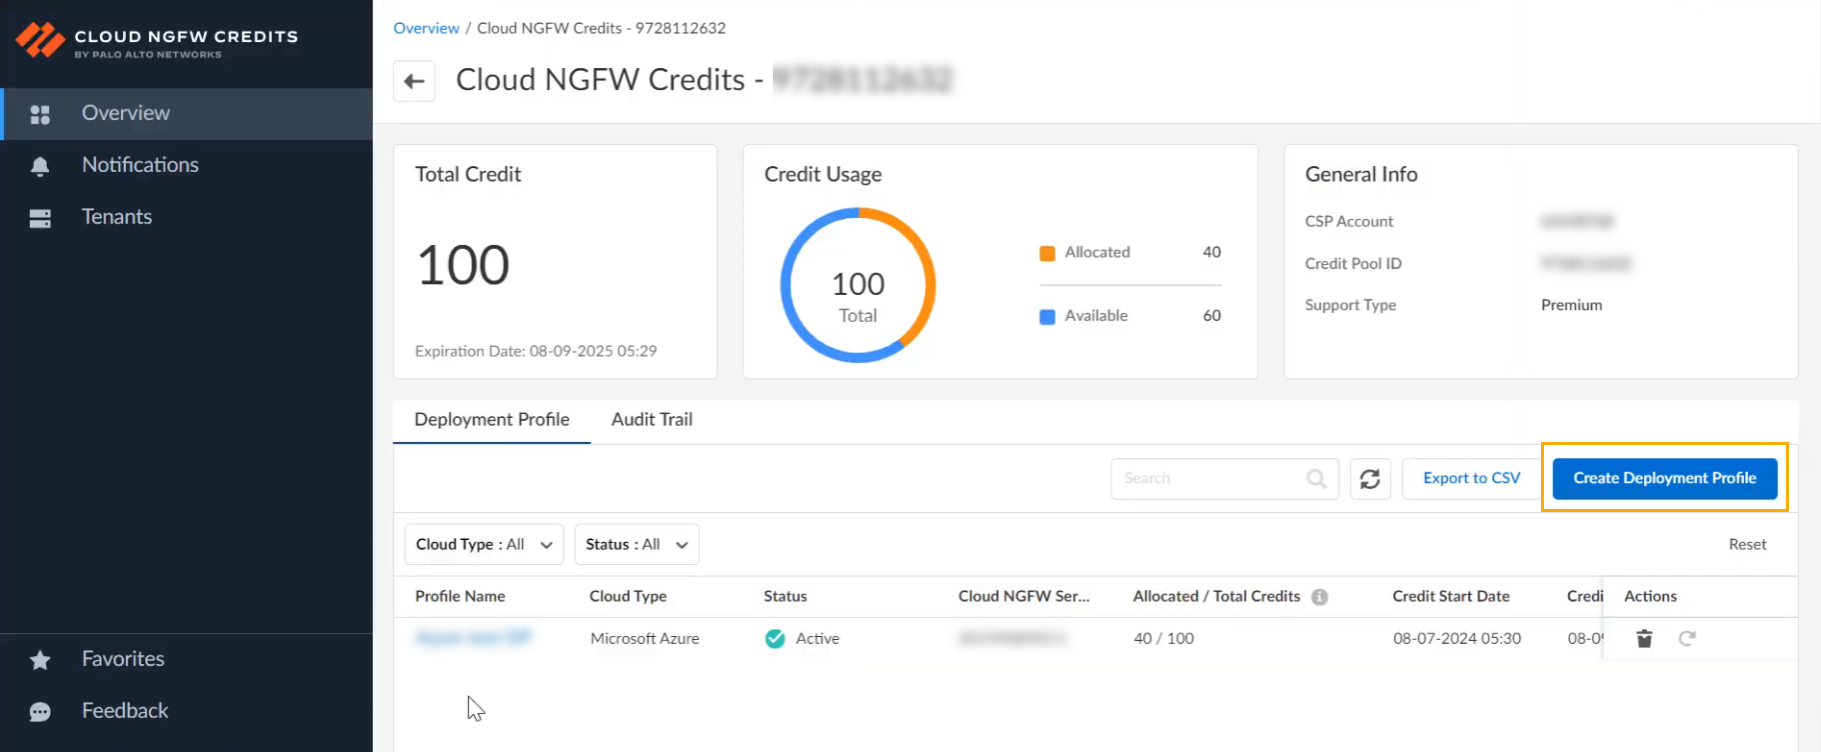Click the Premium support type value
This screenshot has height=752, width=1821.
(x=1571, y=305)
